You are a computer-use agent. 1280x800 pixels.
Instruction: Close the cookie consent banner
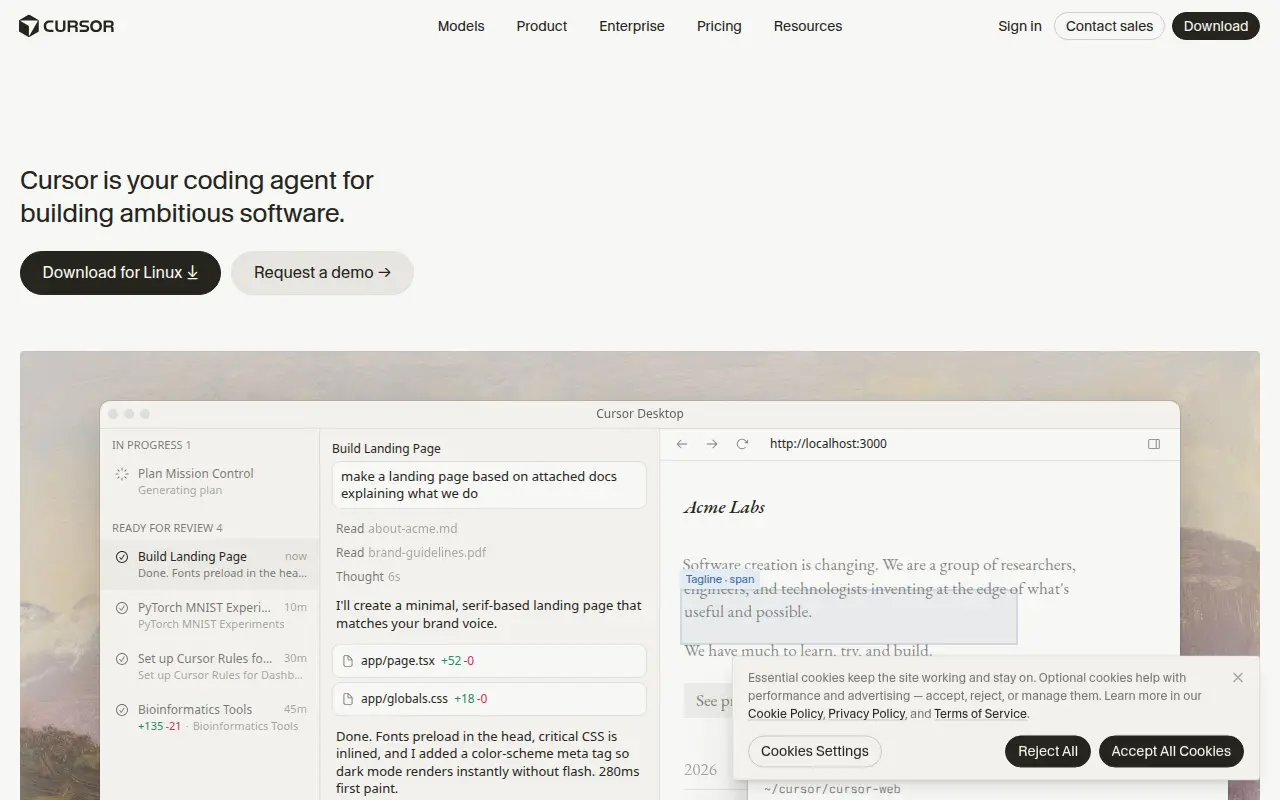point(1238,677)
